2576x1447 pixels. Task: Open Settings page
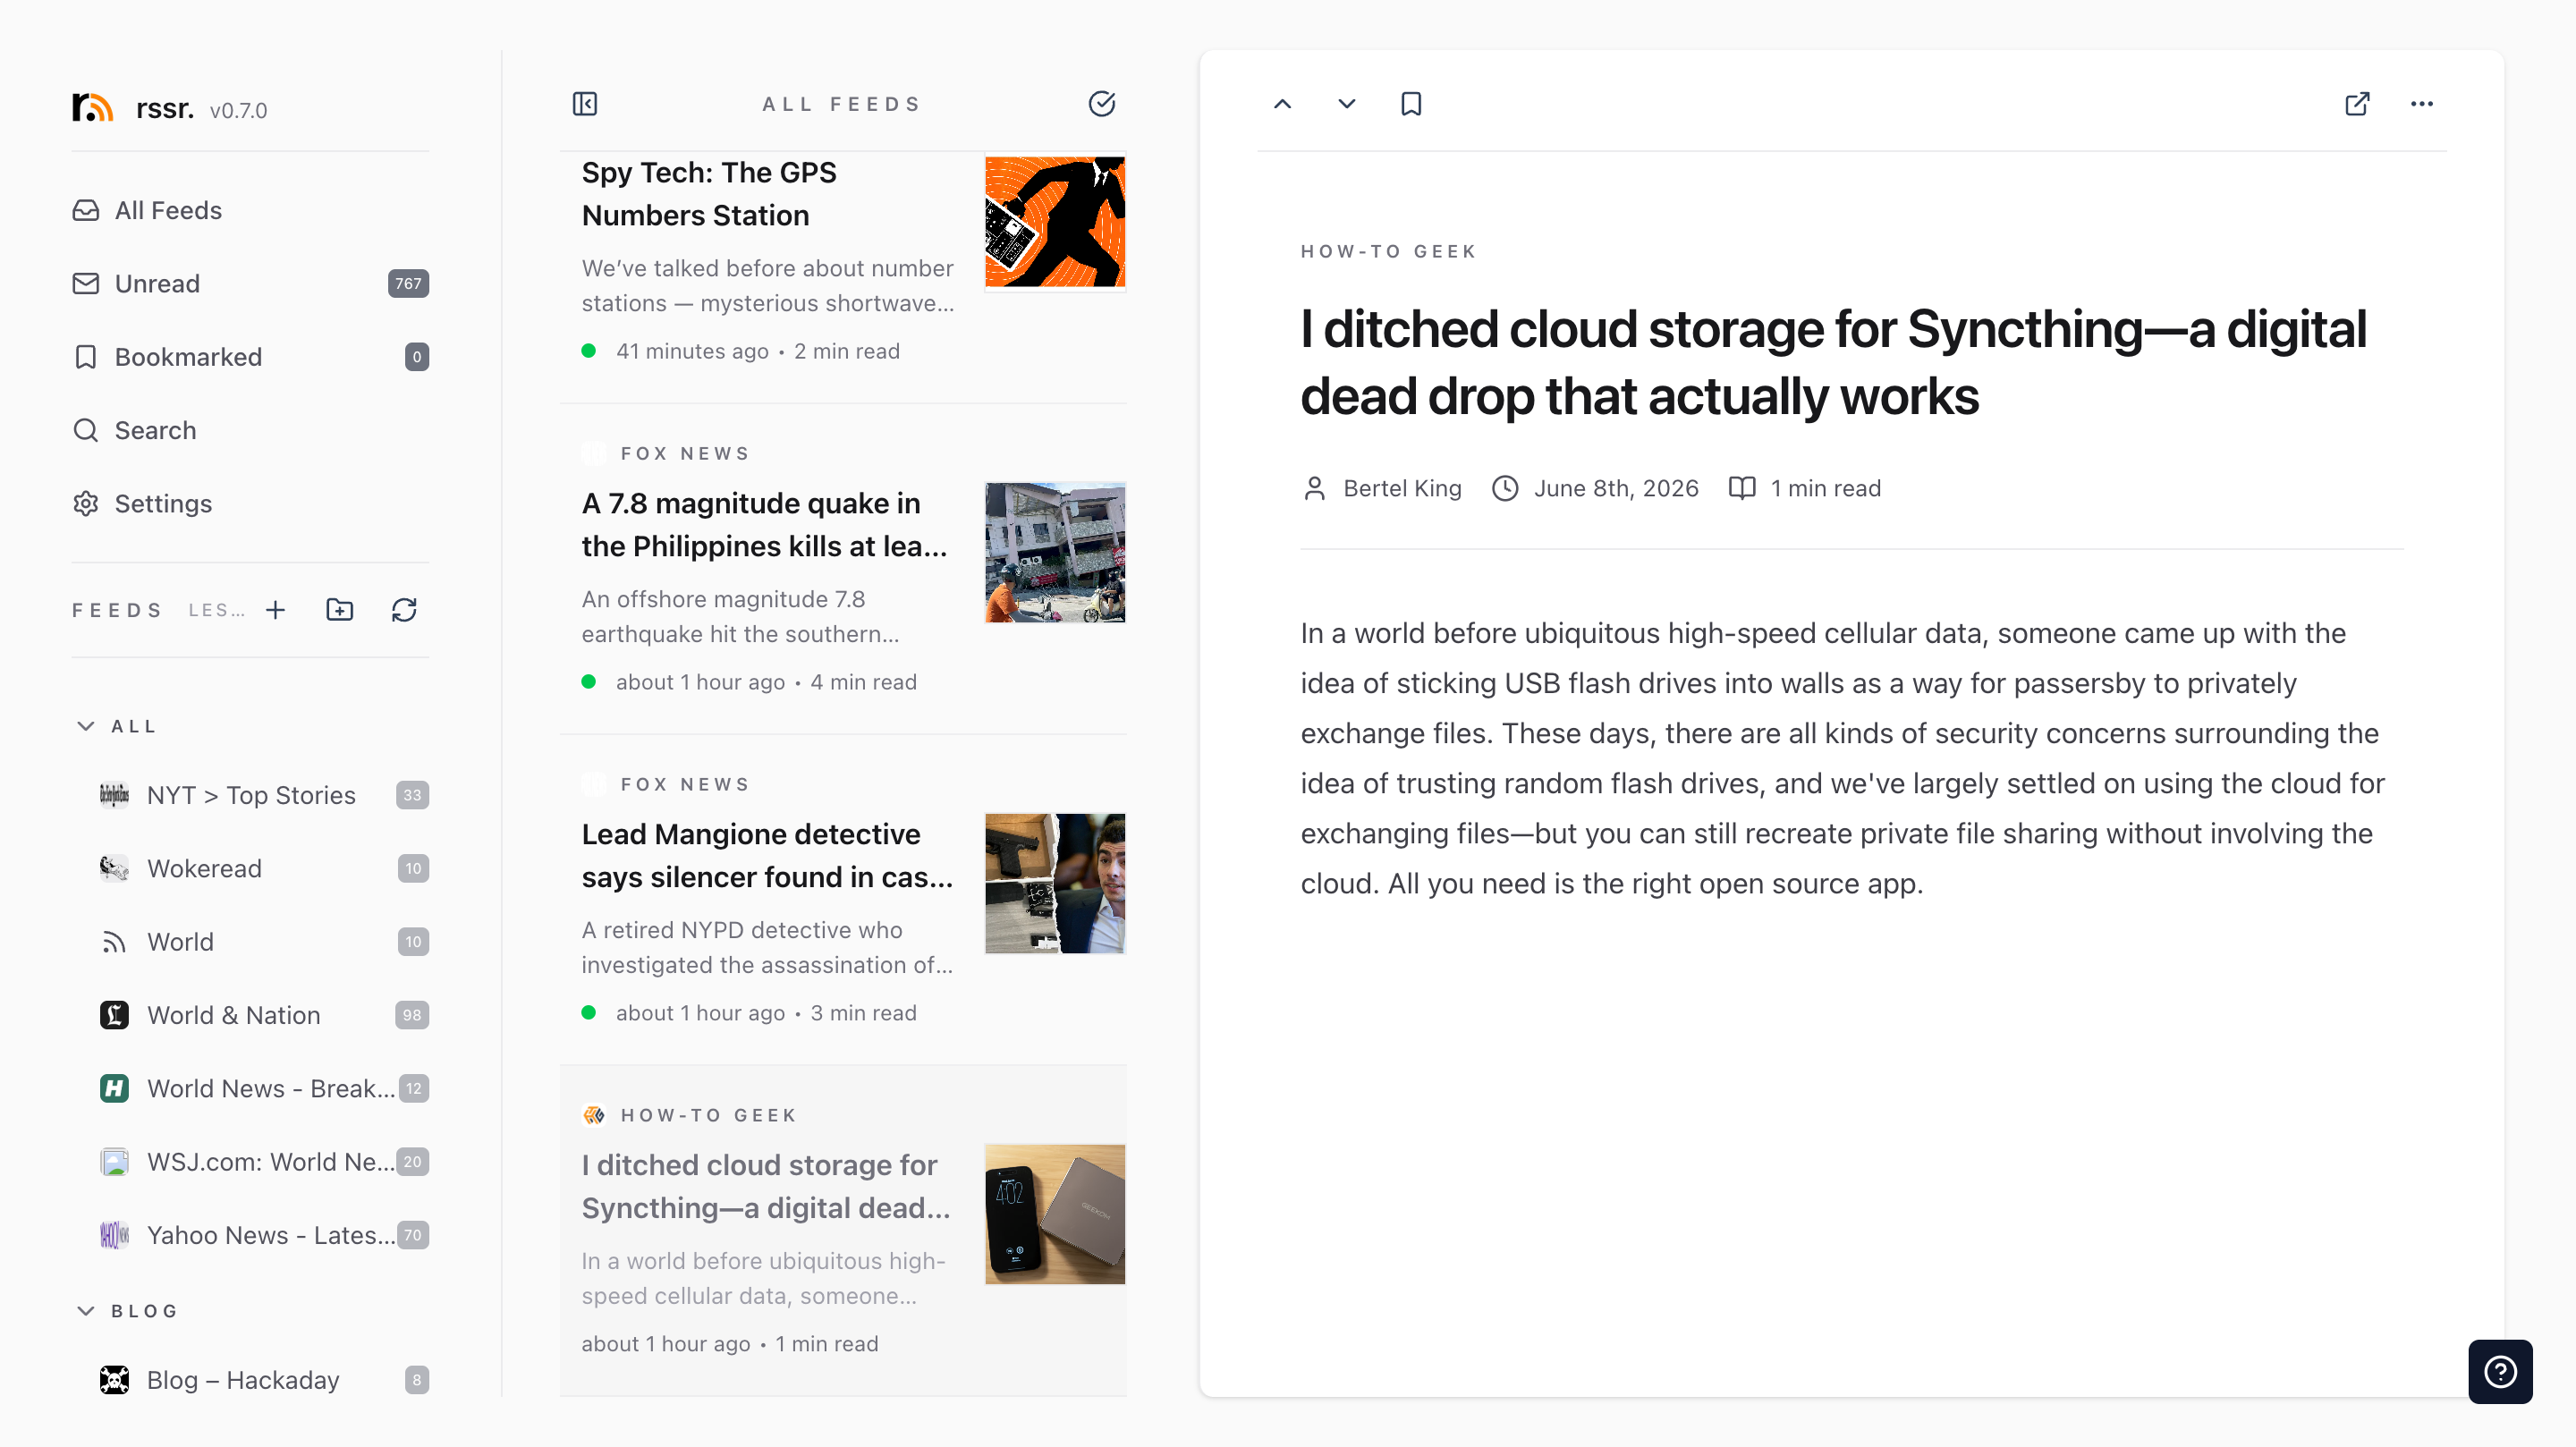tap(250, 504)
